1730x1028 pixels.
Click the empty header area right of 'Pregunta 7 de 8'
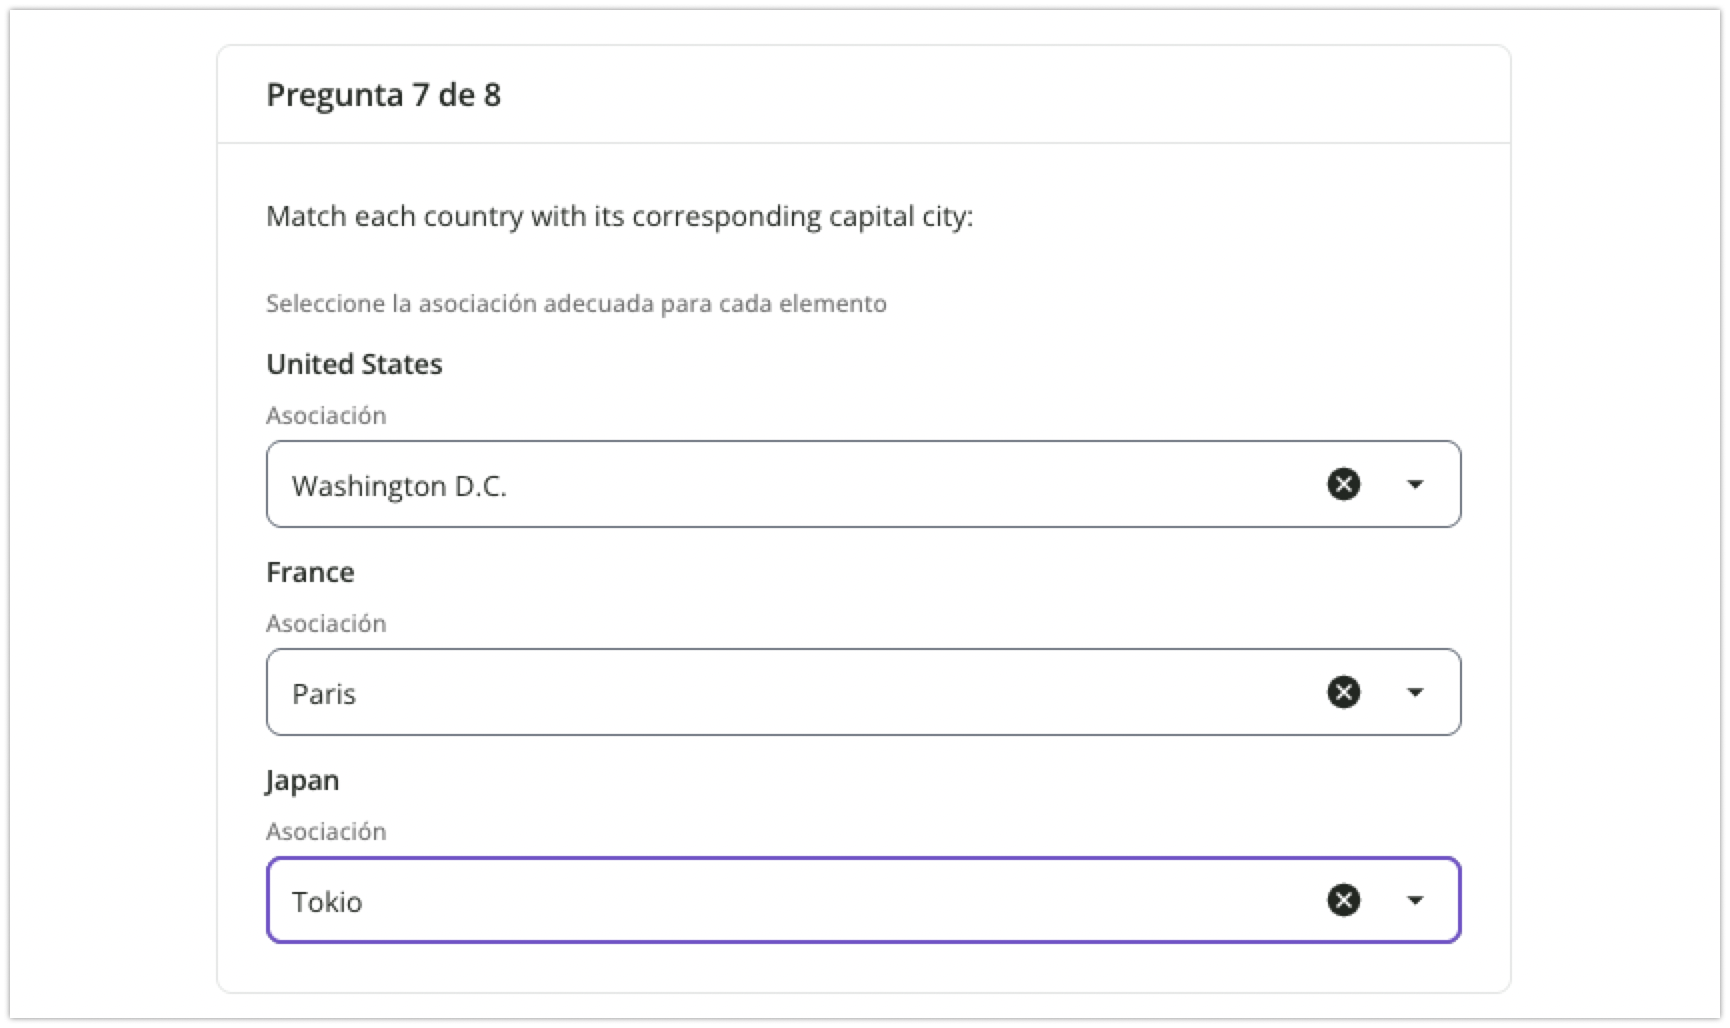coord(1000,95)
